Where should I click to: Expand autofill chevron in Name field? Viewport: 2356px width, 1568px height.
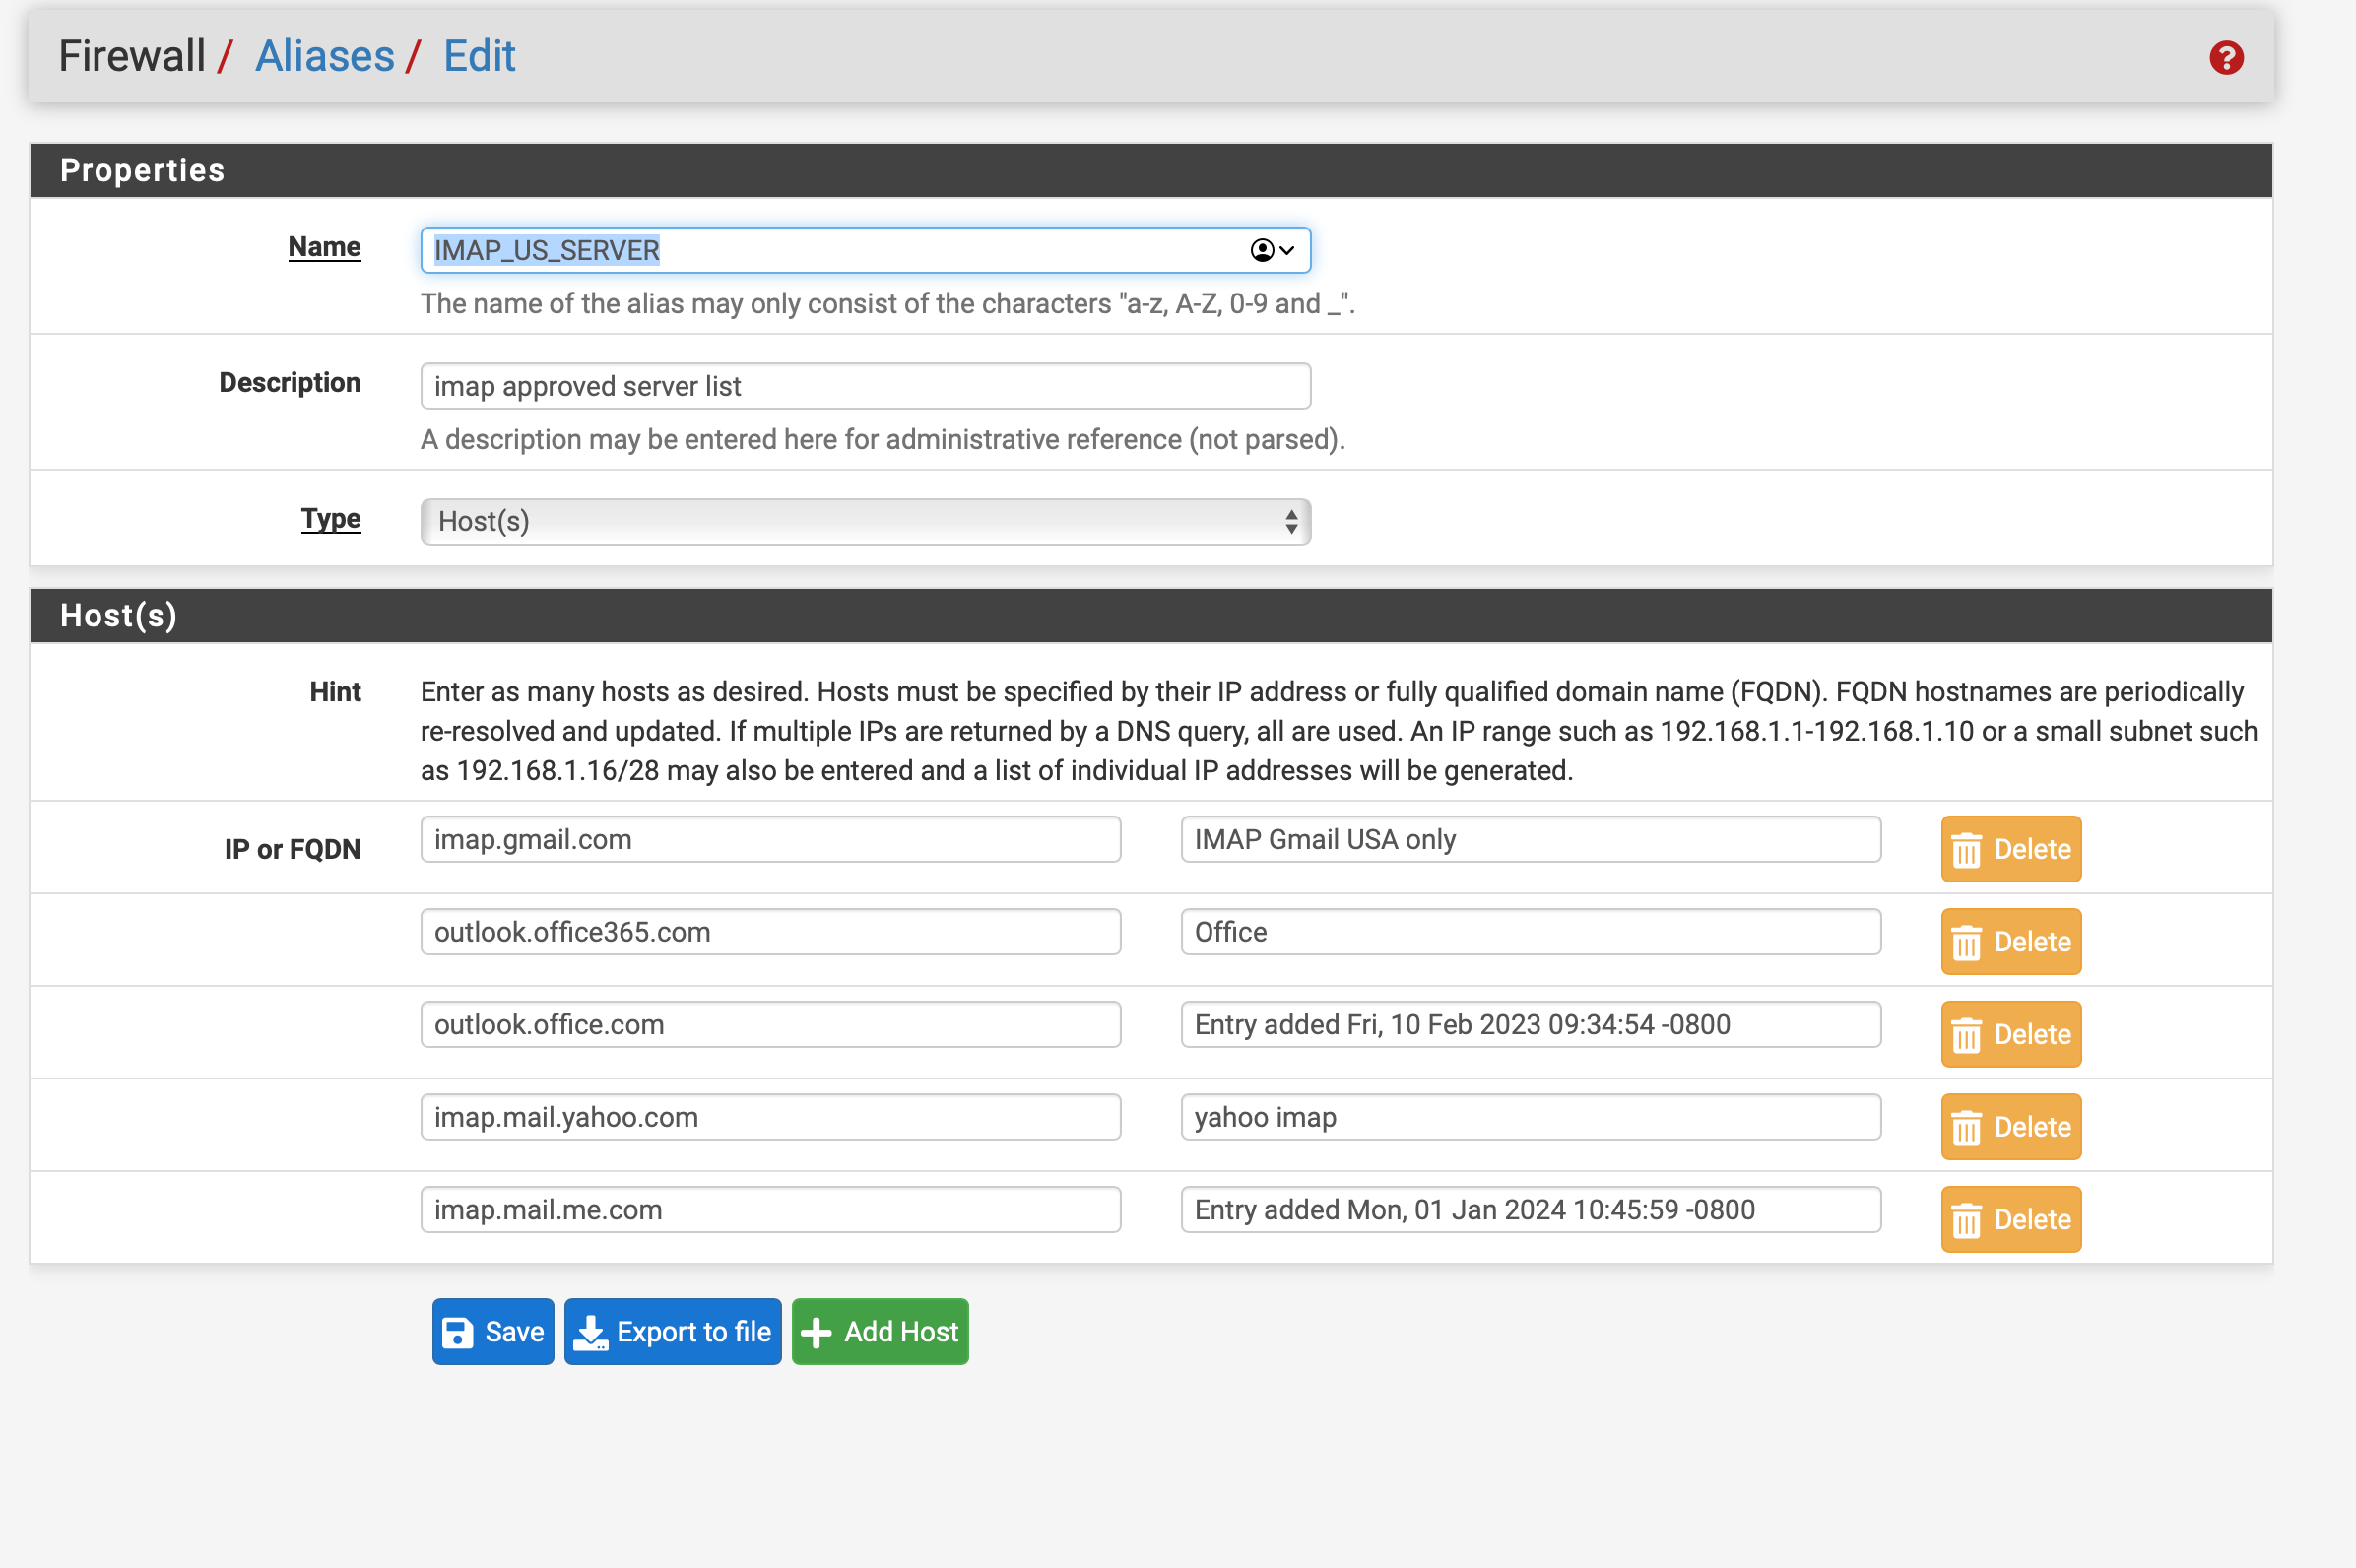1287,250
